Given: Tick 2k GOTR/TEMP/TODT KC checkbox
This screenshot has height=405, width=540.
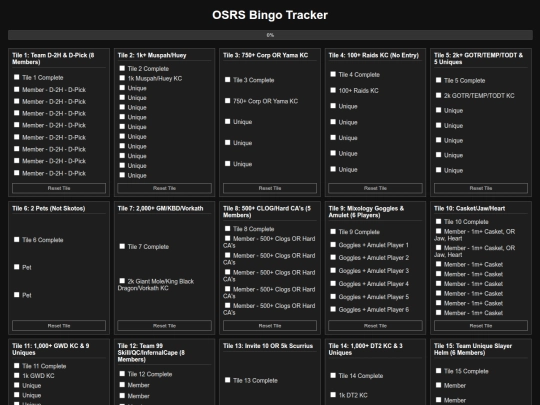Looking at the screenshot, I should coord(438,95).
